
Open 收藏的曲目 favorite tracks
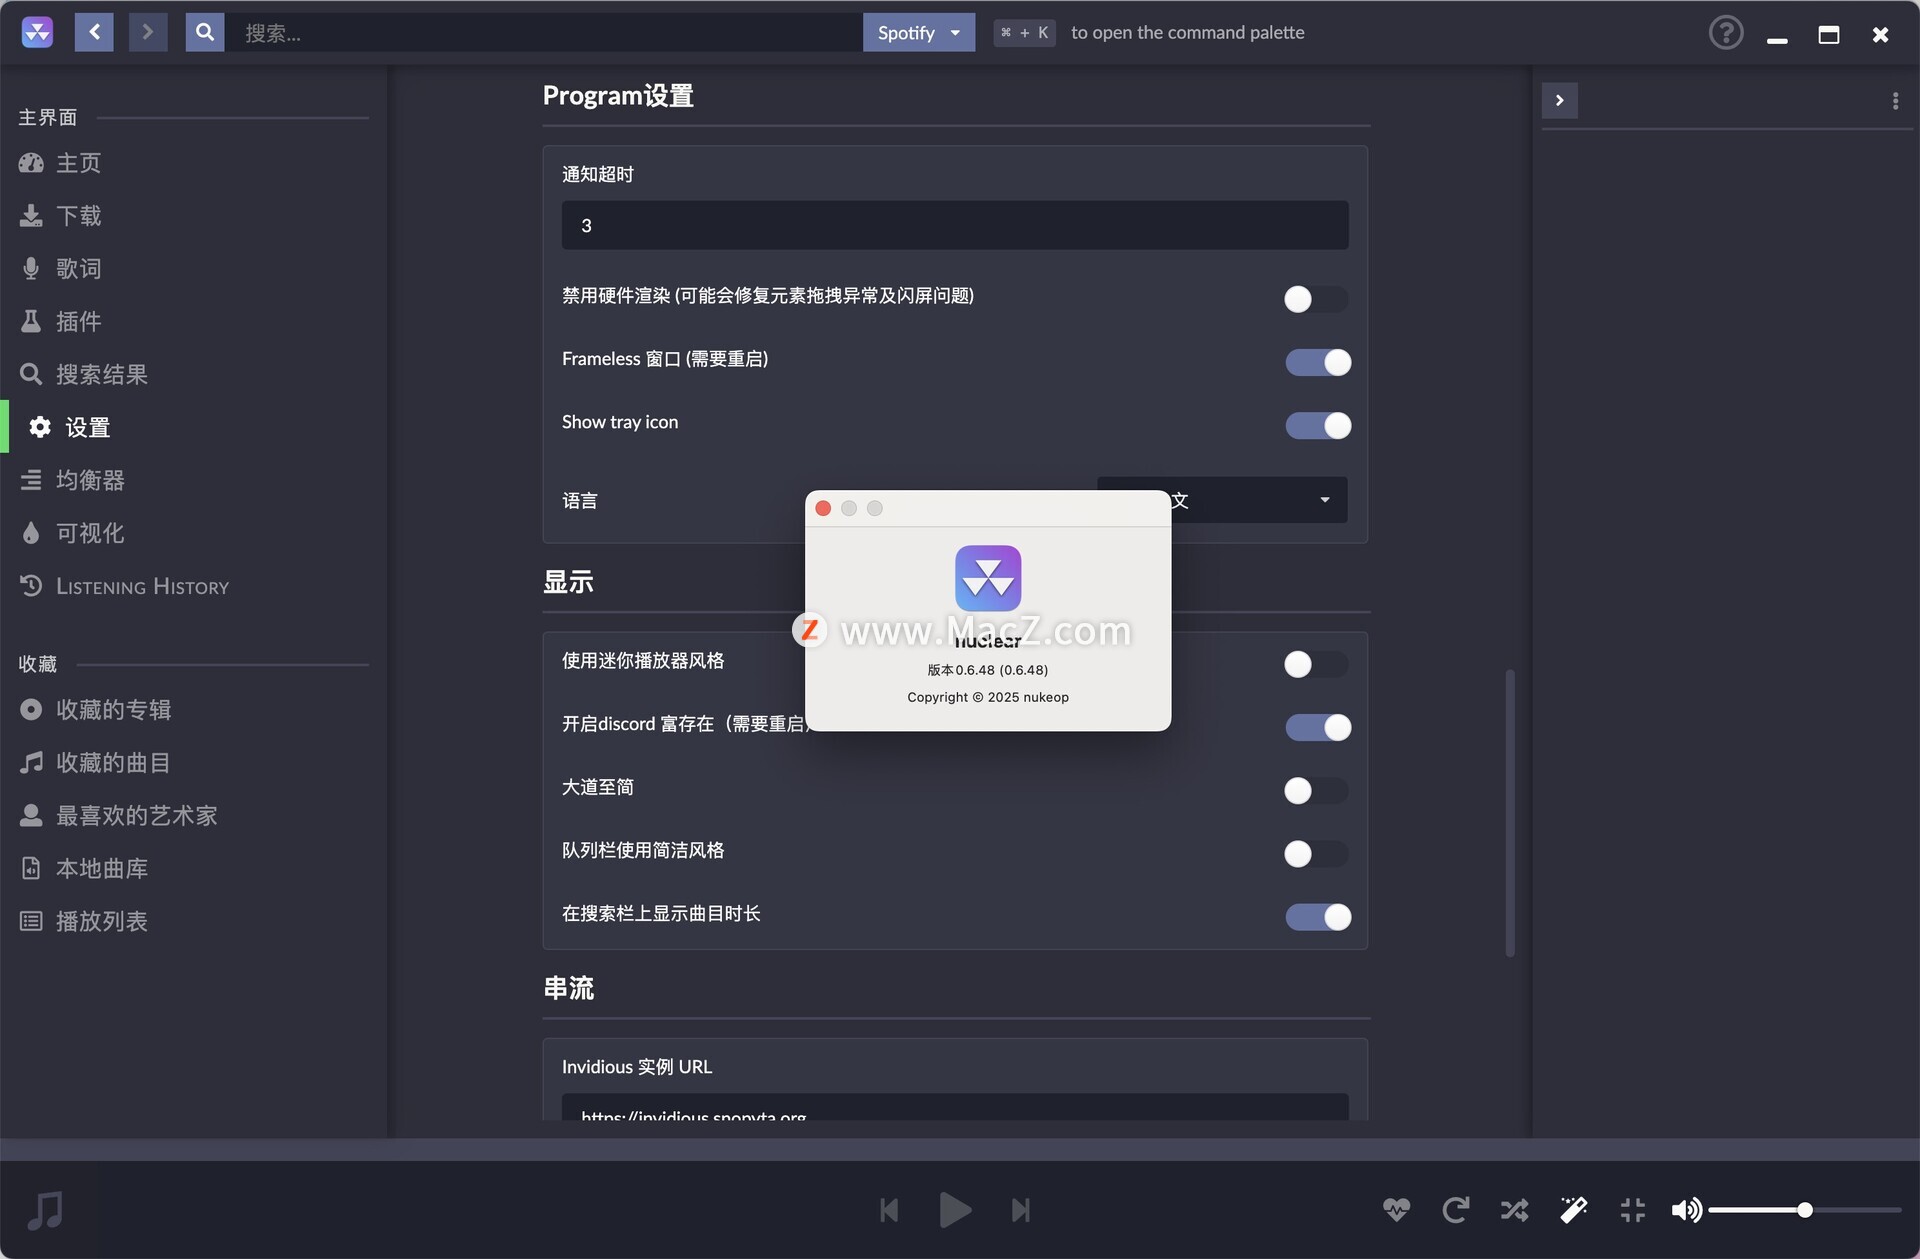pyautogui.click(x=95, y=763)
